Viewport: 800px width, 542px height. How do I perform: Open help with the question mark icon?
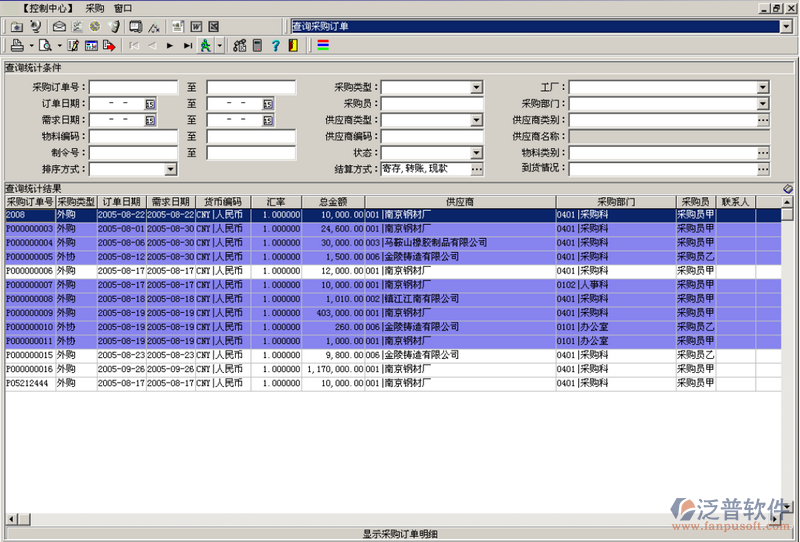coord(275,46)
